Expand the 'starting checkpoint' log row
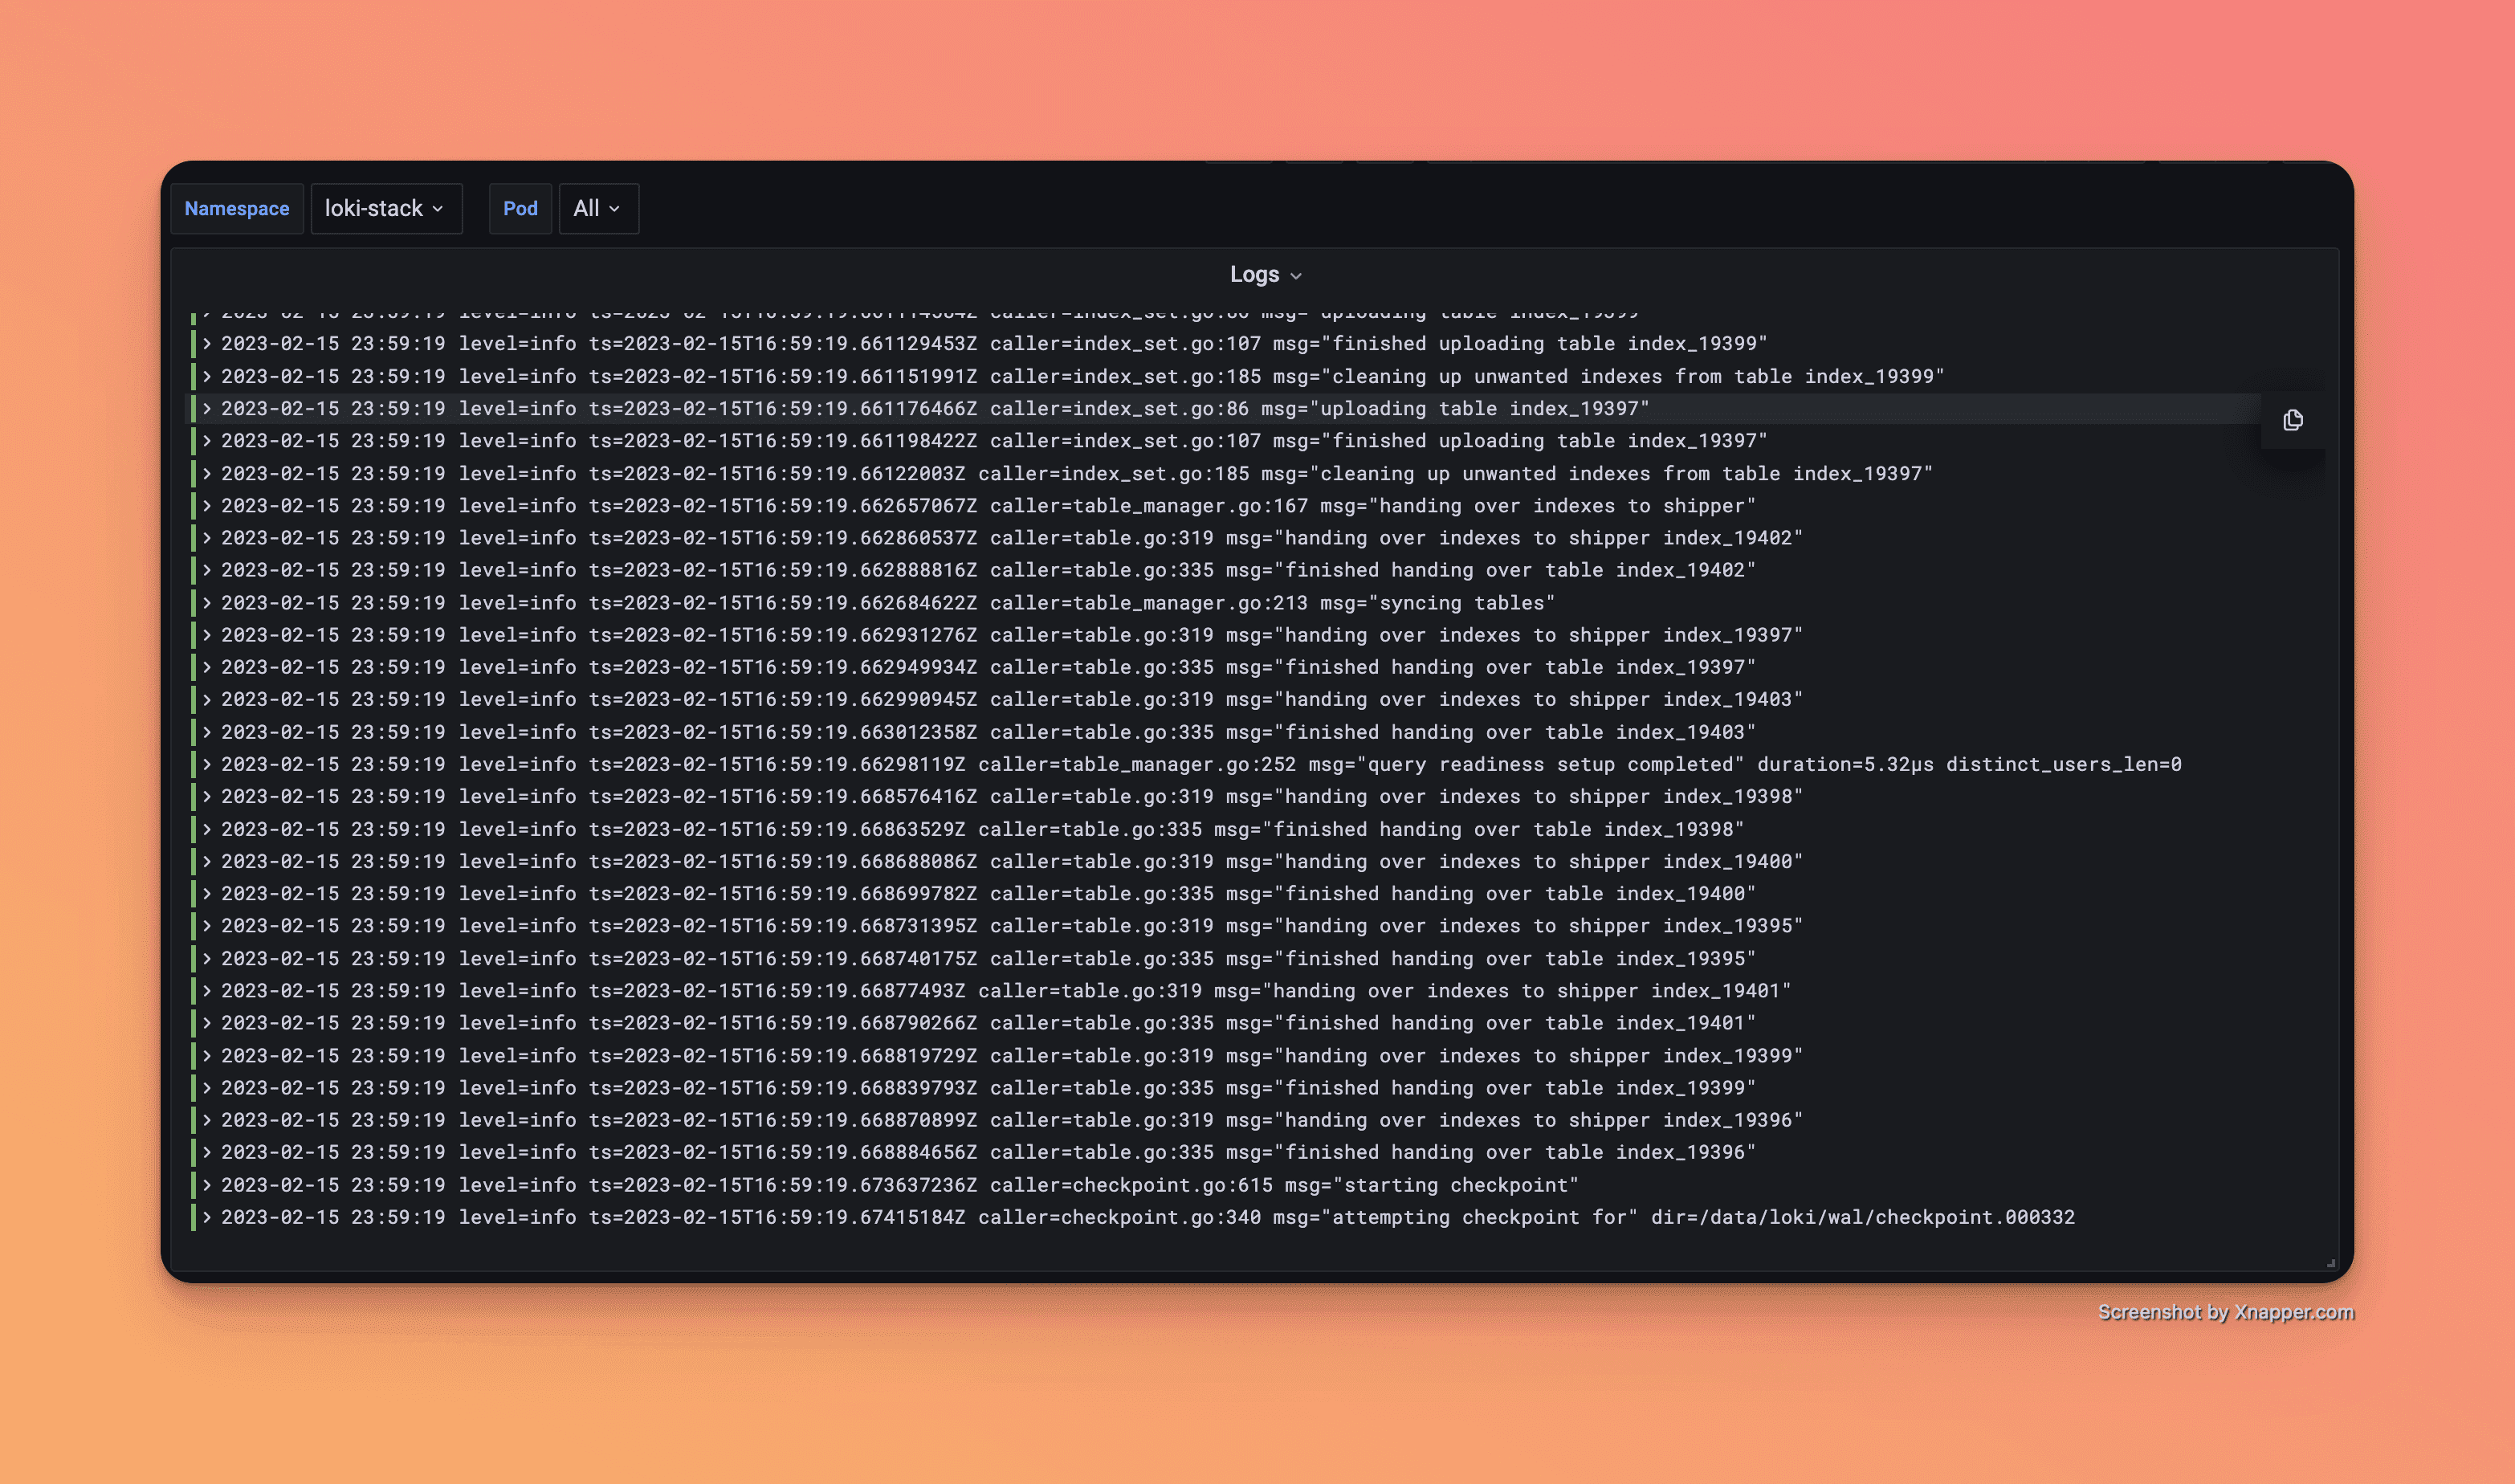This screenshot has width=2515, height=1484. [207, 1184]
